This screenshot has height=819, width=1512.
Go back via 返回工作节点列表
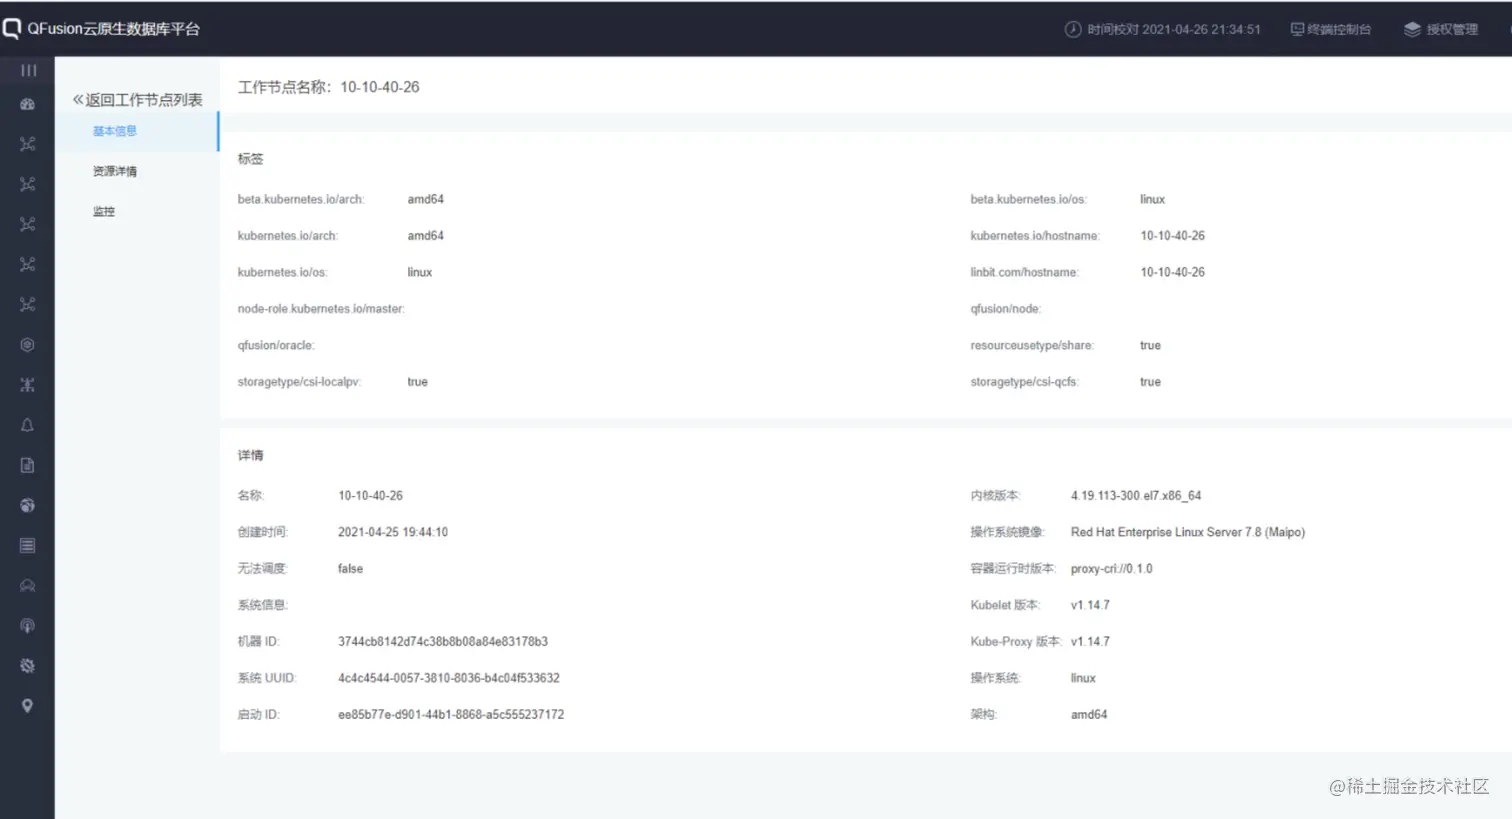click(x=137, y=100)
